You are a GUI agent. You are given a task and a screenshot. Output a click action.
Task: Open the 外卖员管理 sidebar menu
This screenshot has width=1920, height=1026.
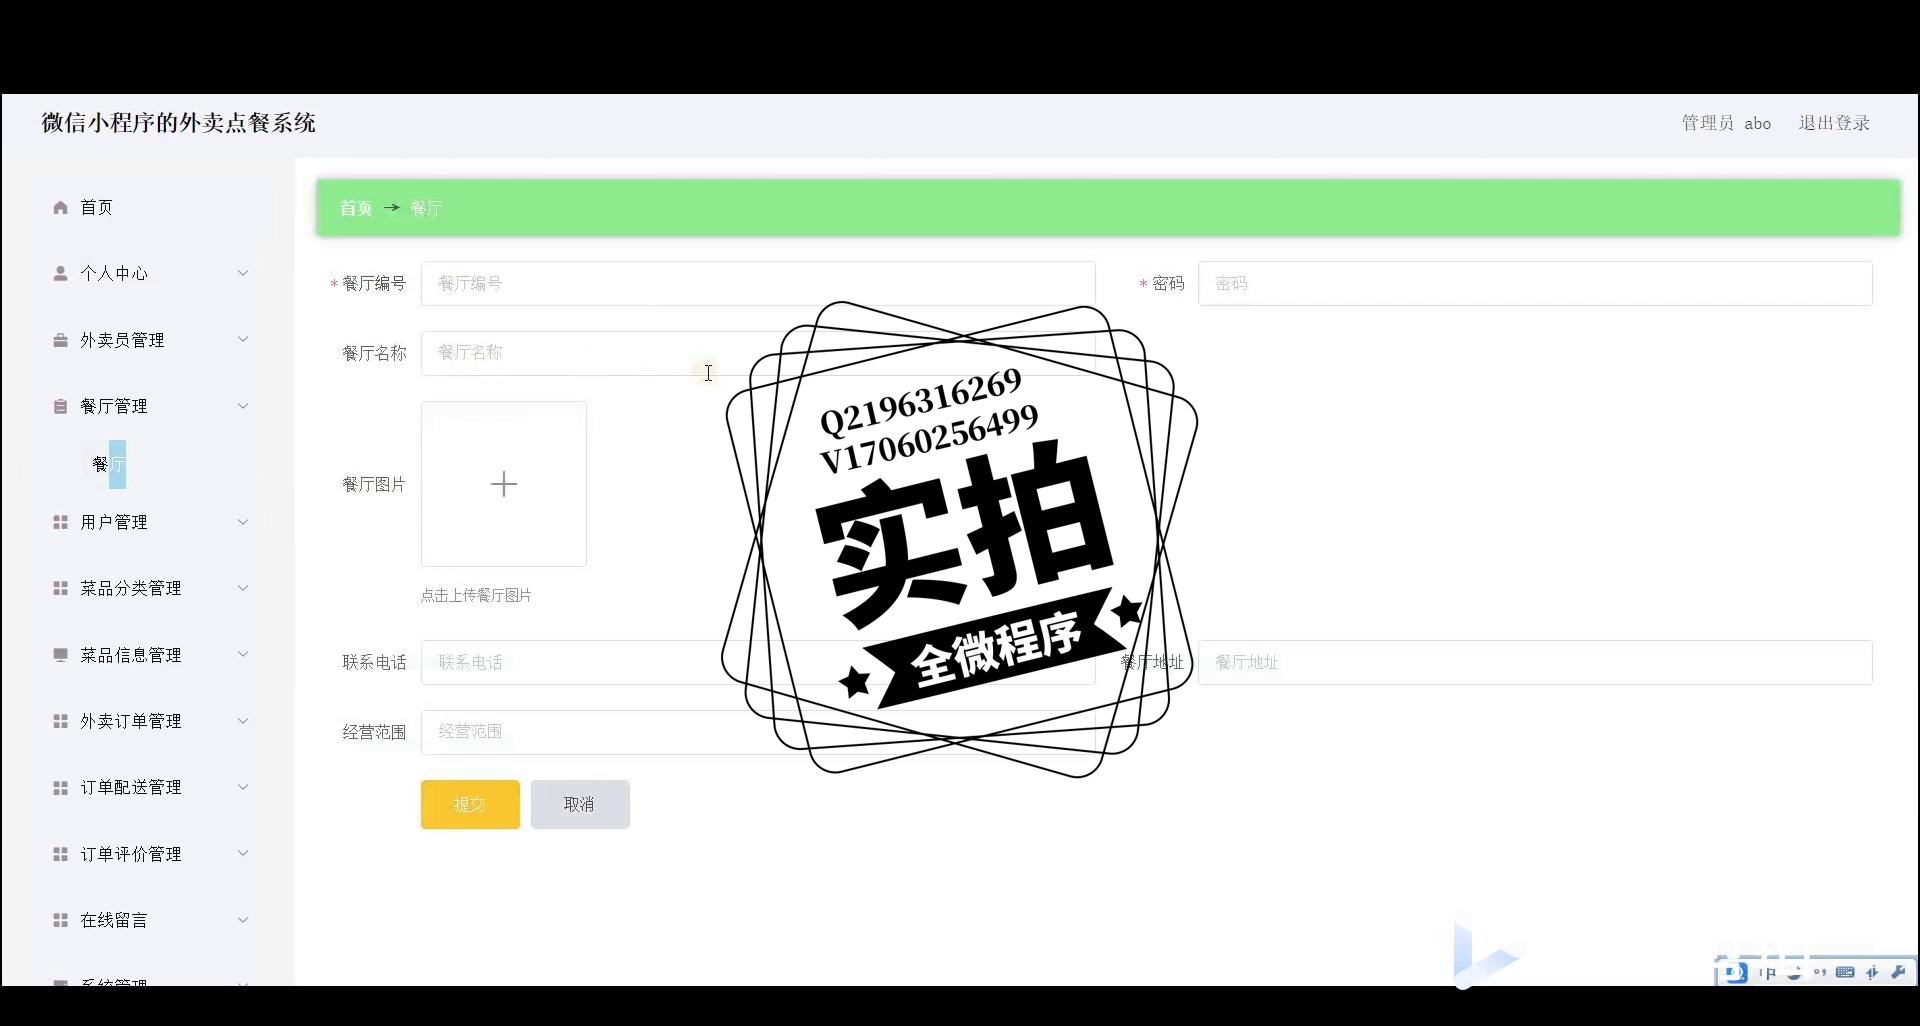[150, 340]
